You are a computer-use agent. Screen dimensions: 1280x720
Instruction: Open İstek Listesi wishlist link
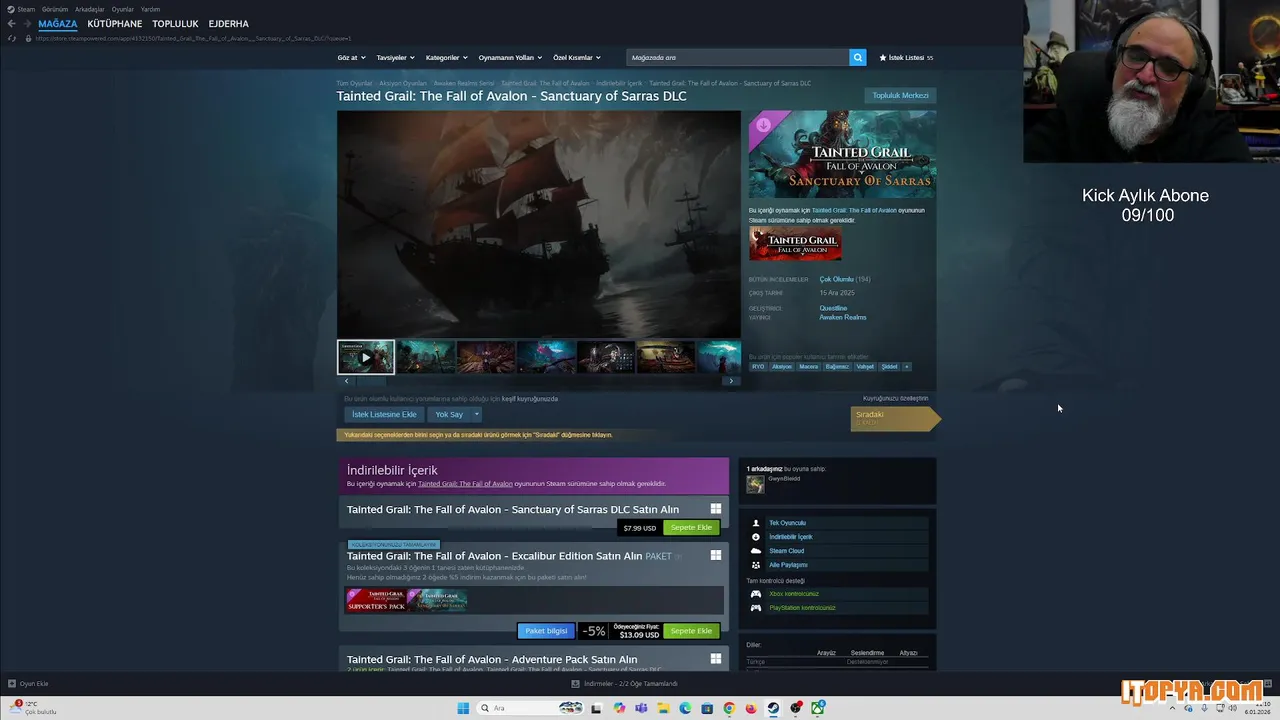click(906, 58)
